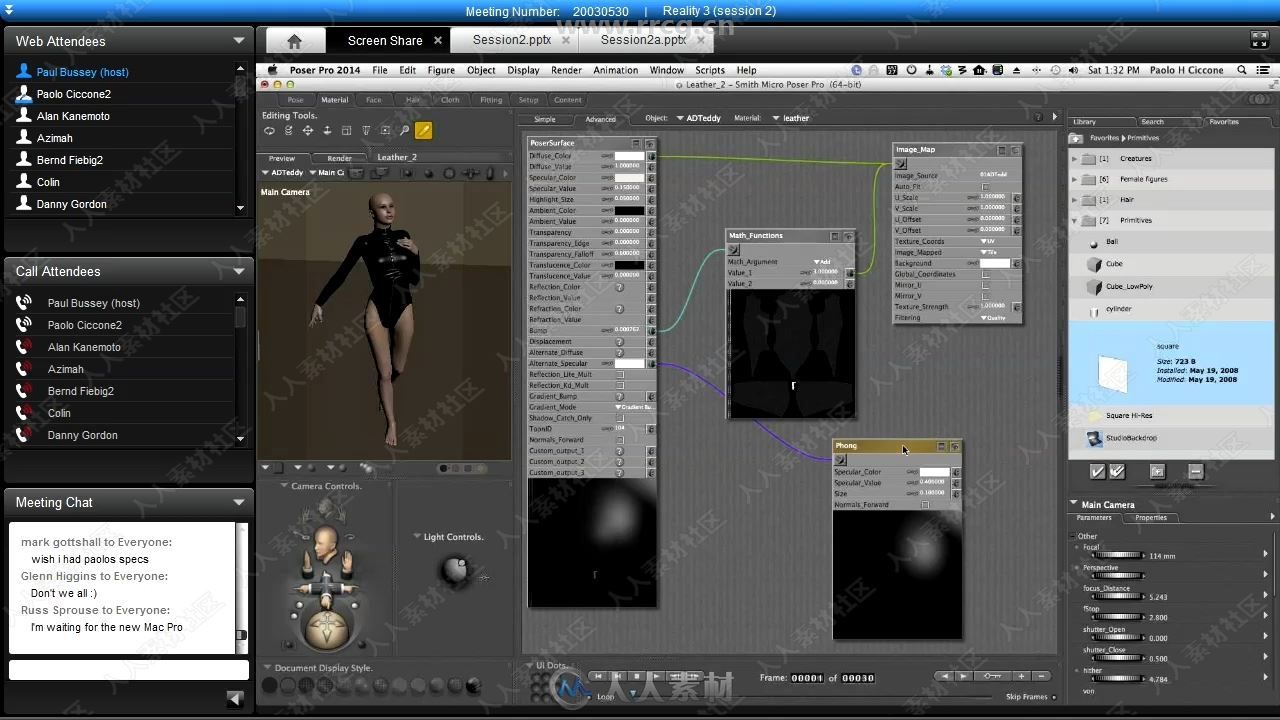Screen dimensions: 1280x720
Task: Select StudioBackdrop library item
Action: coord(1132,438)
